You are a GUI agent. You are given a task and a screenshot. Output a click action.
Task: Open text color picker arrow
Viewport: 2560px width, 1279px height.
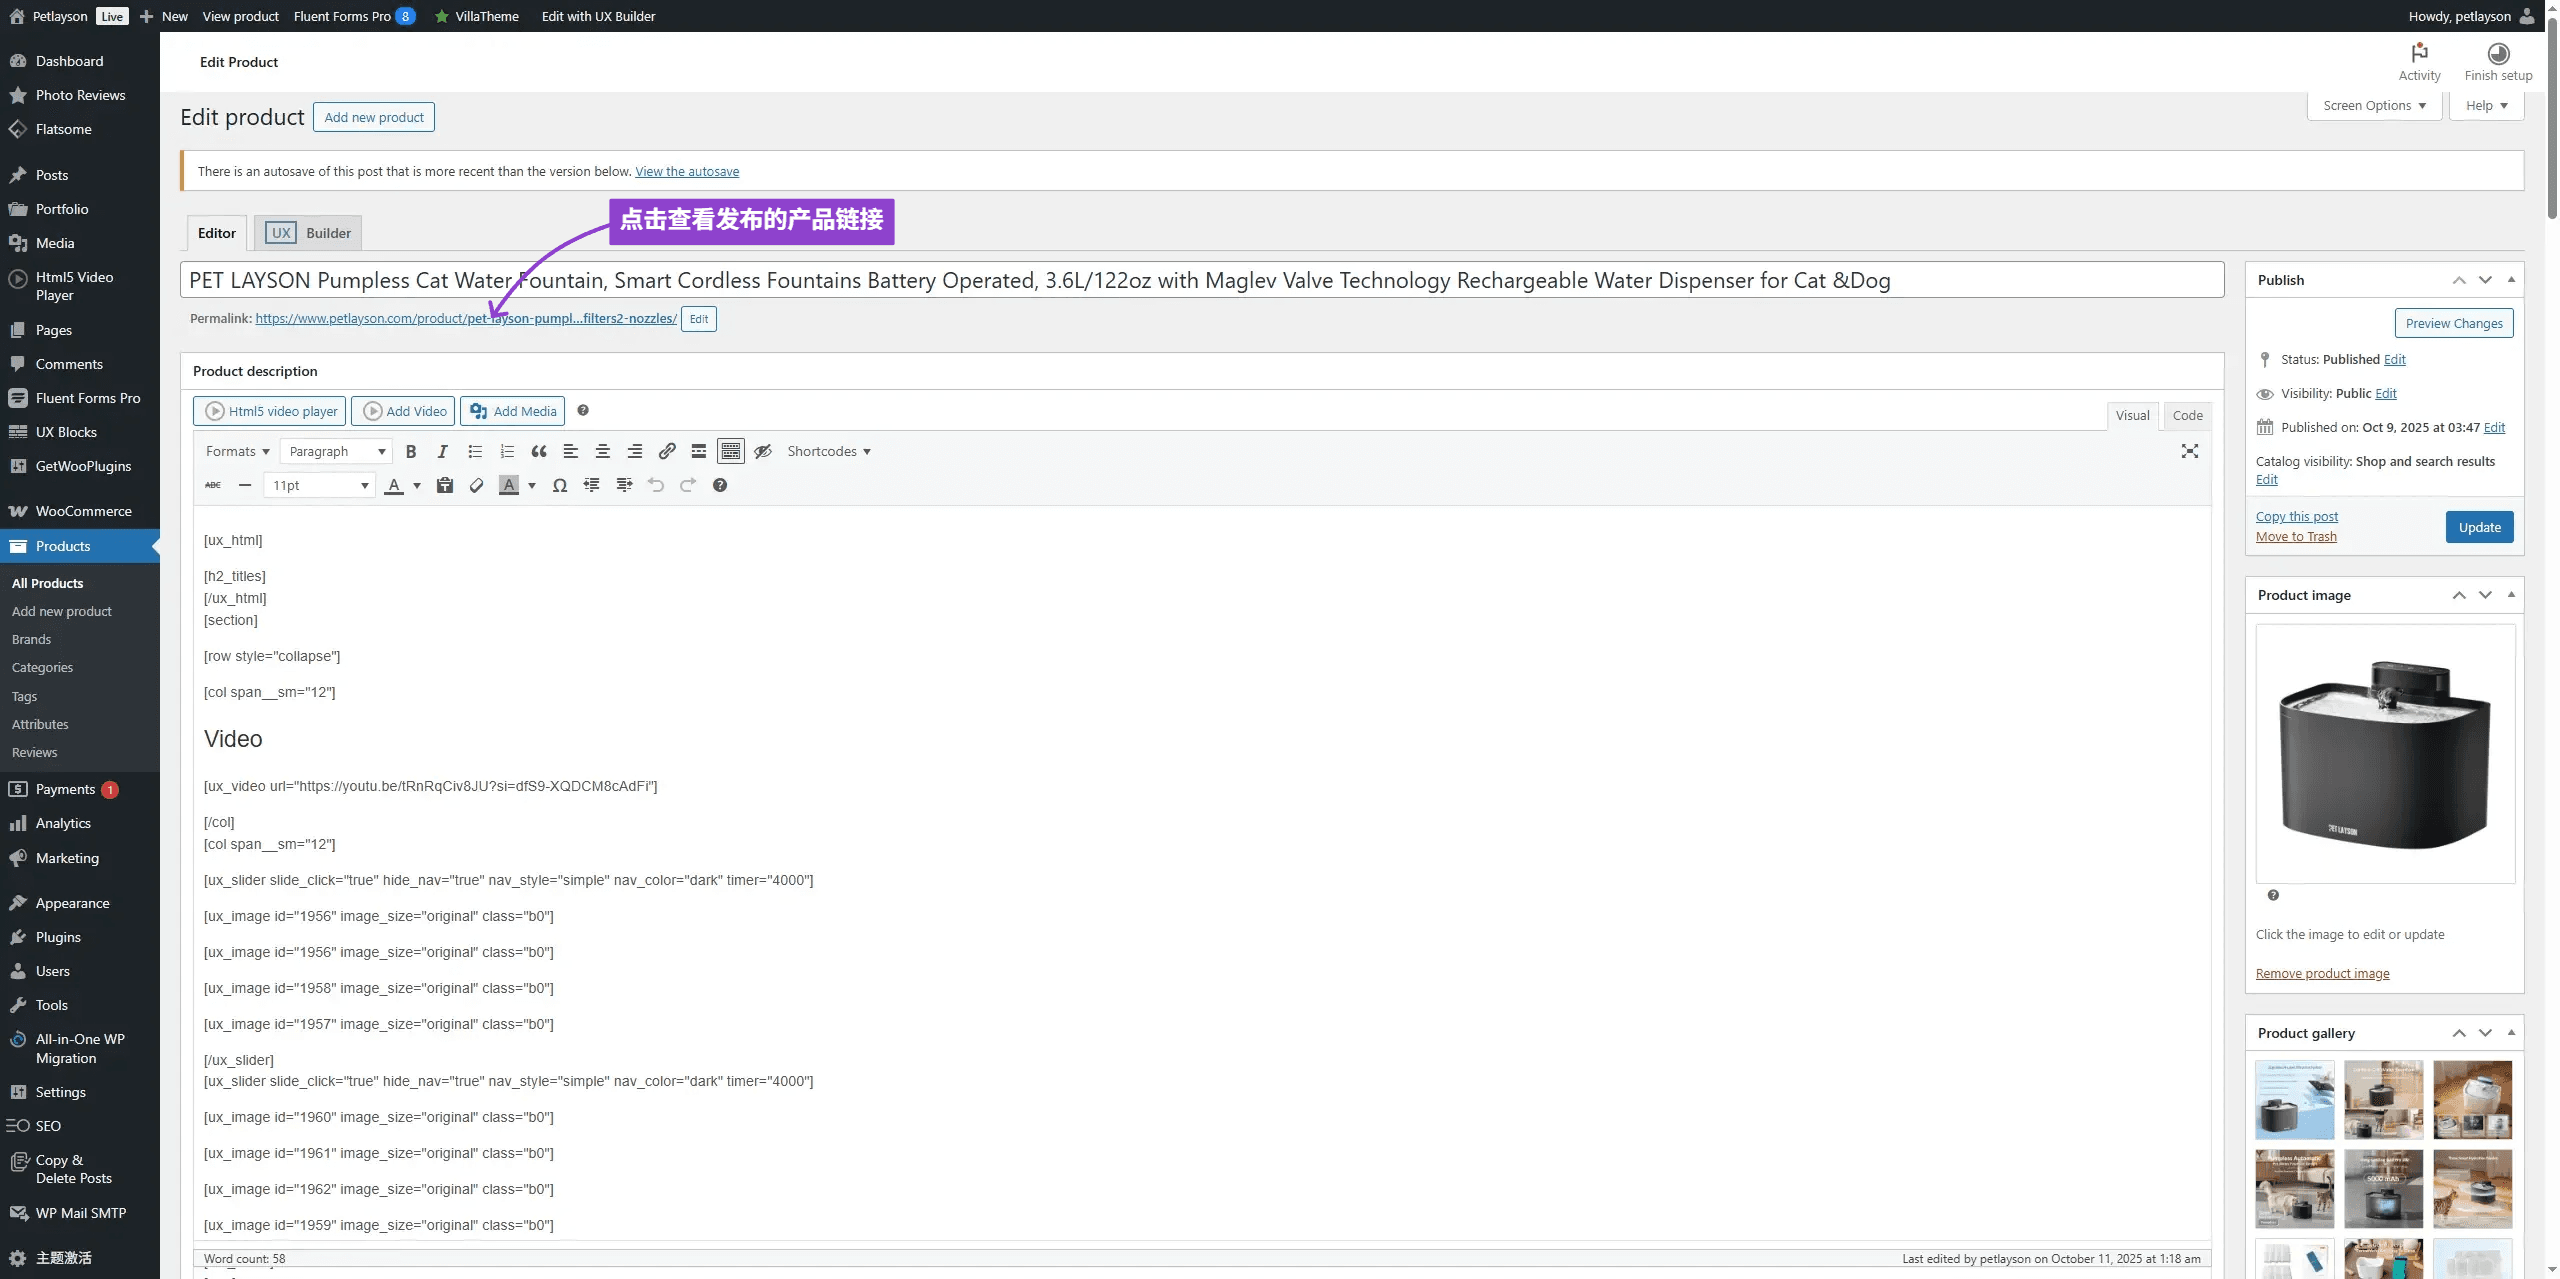pos(417,486)
